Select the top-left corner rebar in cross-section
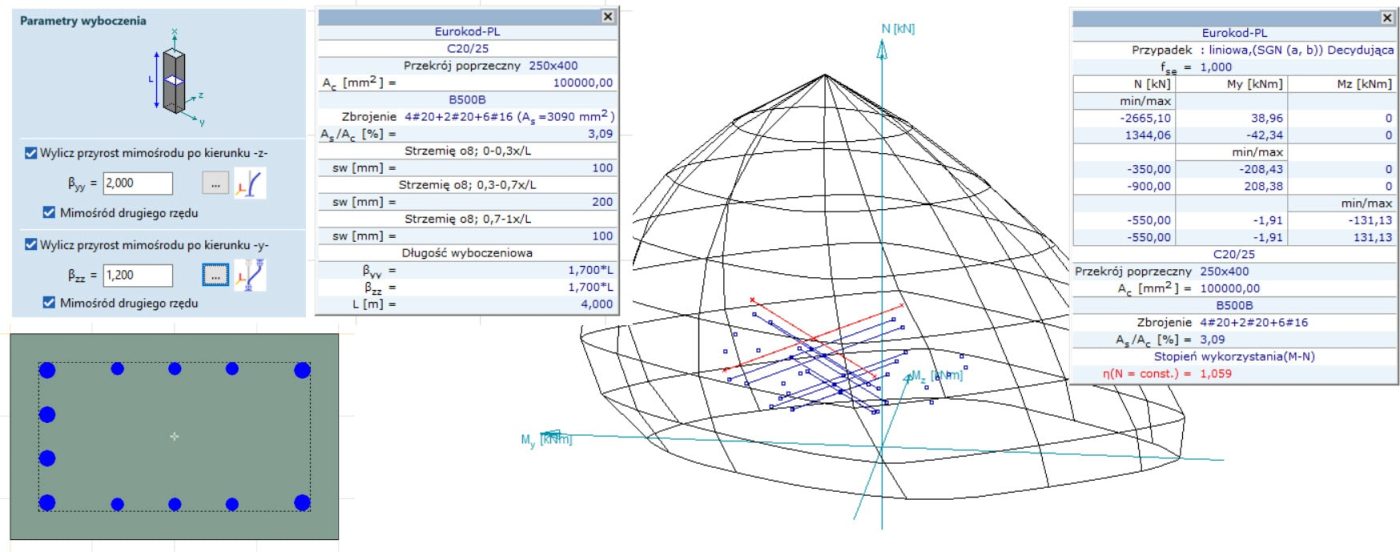Image resolution: width=1400 pixels, height=552 pixels. point(47,370)
